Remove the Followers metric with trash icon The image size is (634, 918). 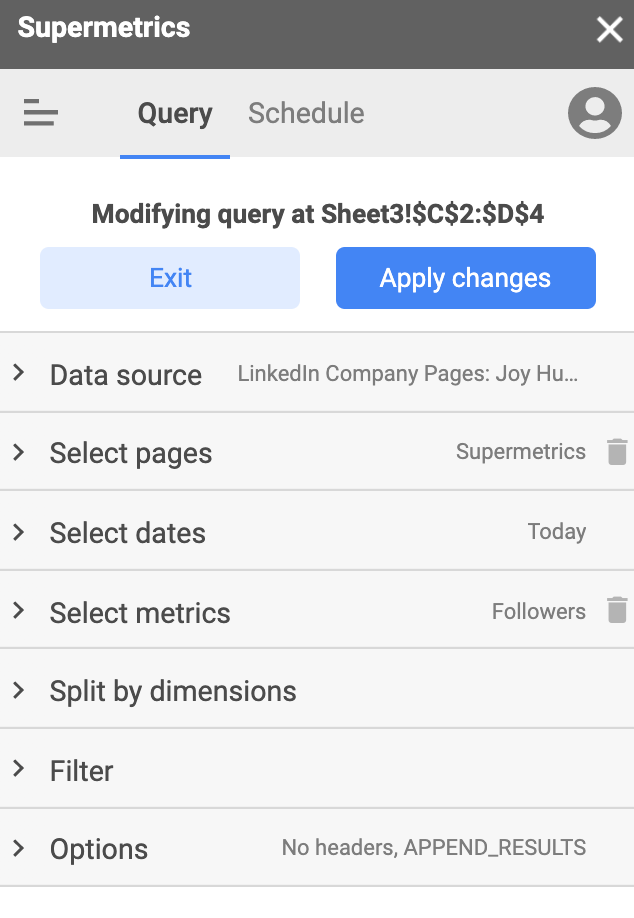pyautogui.click(x=617, y=610)
